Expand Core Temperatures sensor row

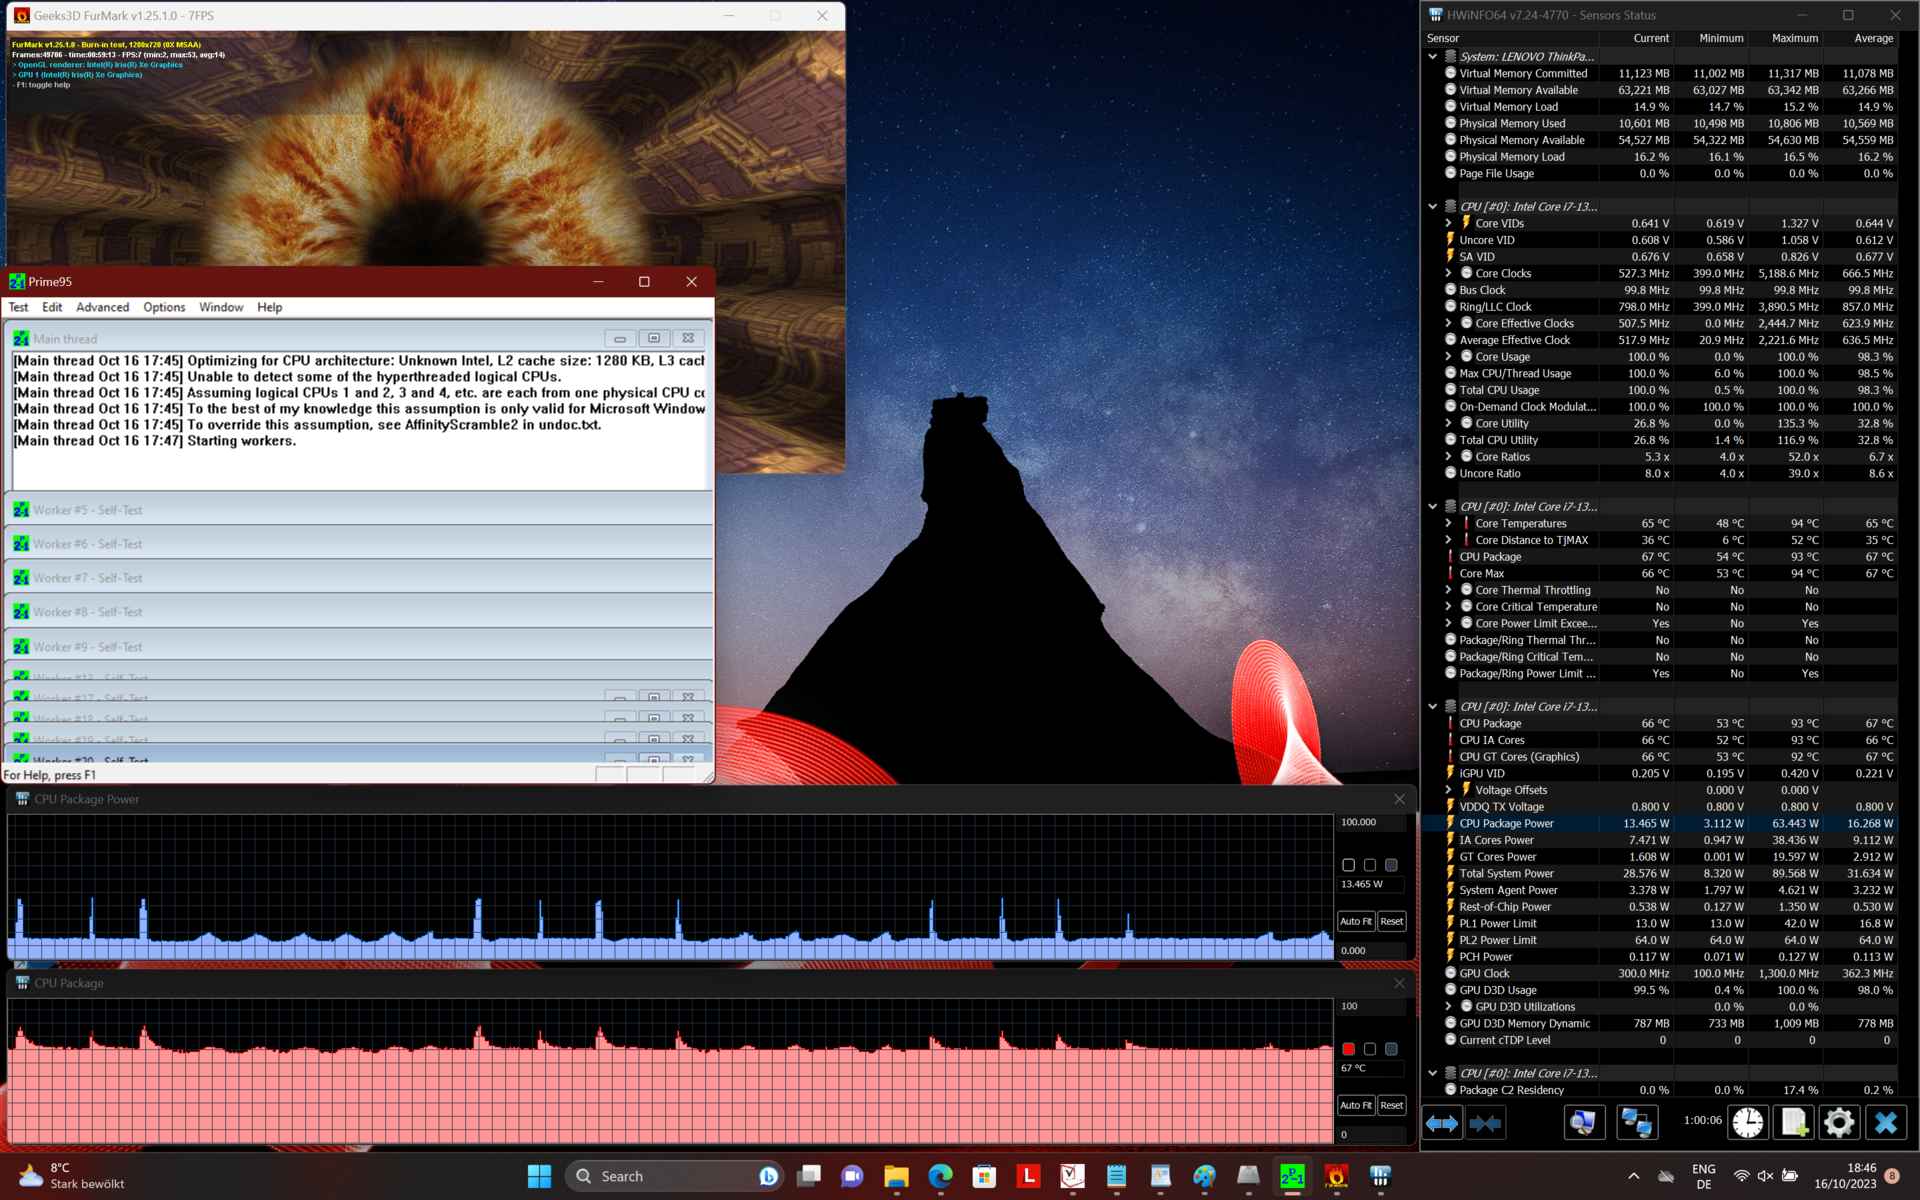[1448, 523]
